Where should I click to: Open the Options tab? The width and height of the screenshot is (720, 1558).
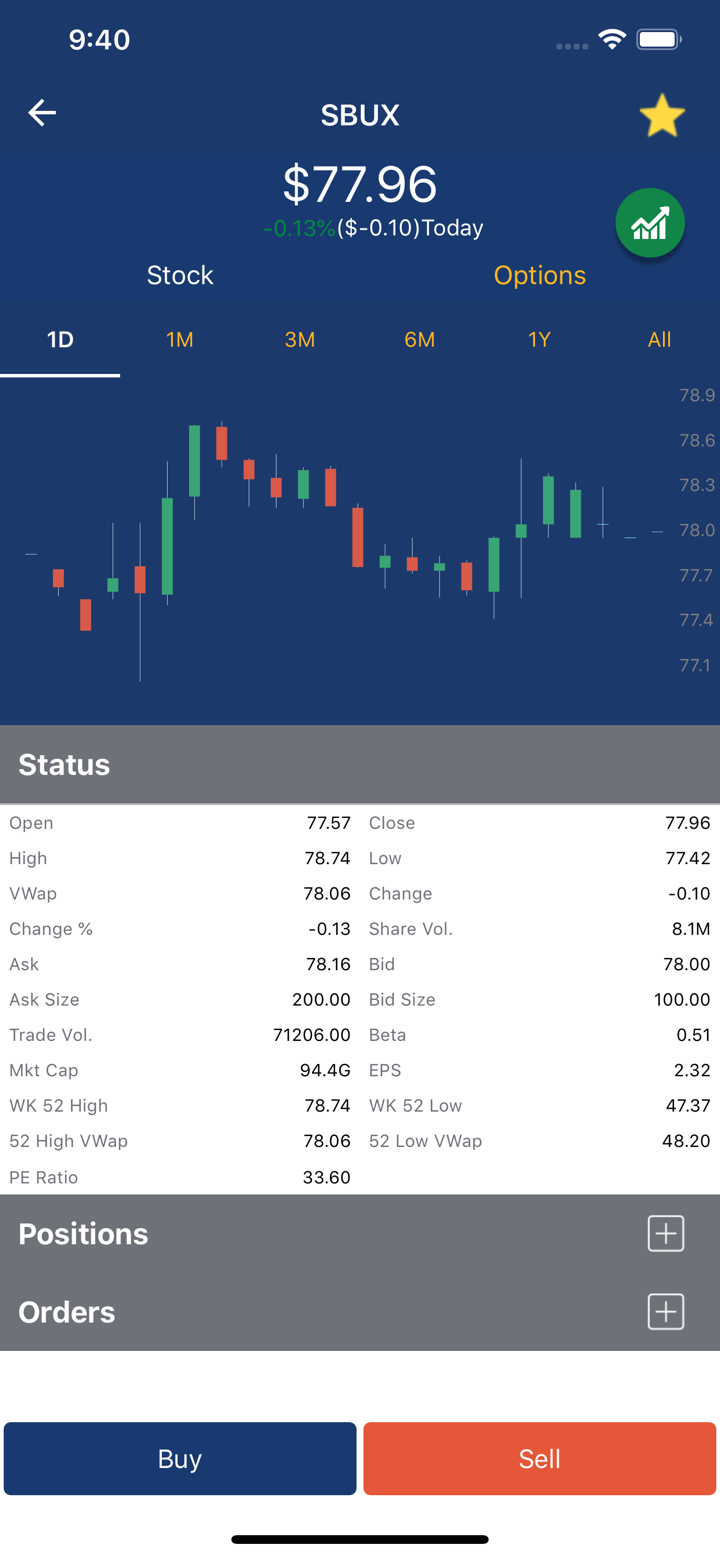[540, 275]
